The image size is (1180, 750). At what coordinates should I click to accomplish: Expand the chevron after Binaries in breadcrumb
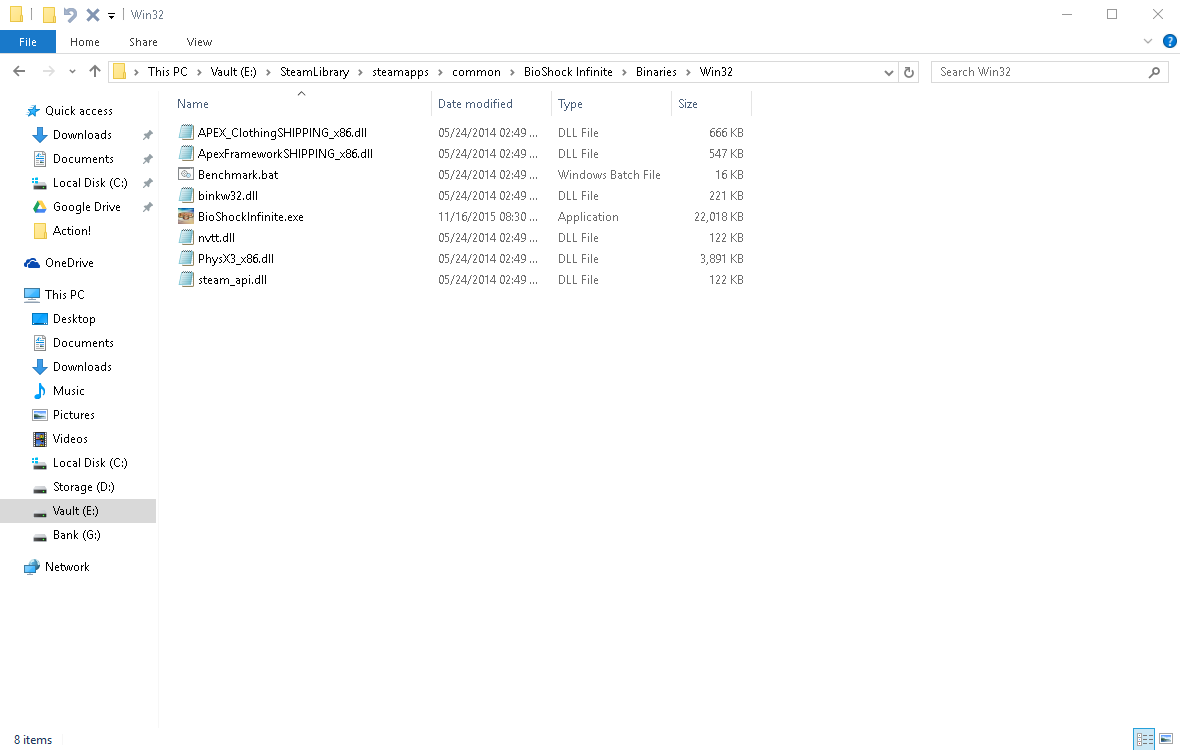pos(688,72)
